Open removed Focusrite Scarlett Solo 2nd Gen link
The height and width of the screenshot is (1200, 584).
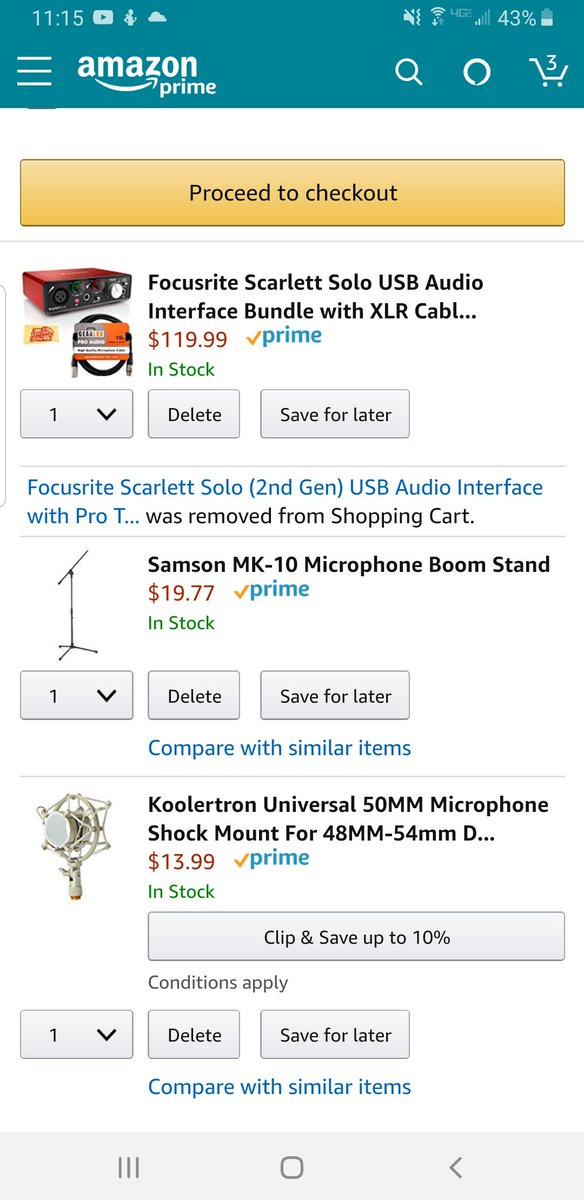285,501
